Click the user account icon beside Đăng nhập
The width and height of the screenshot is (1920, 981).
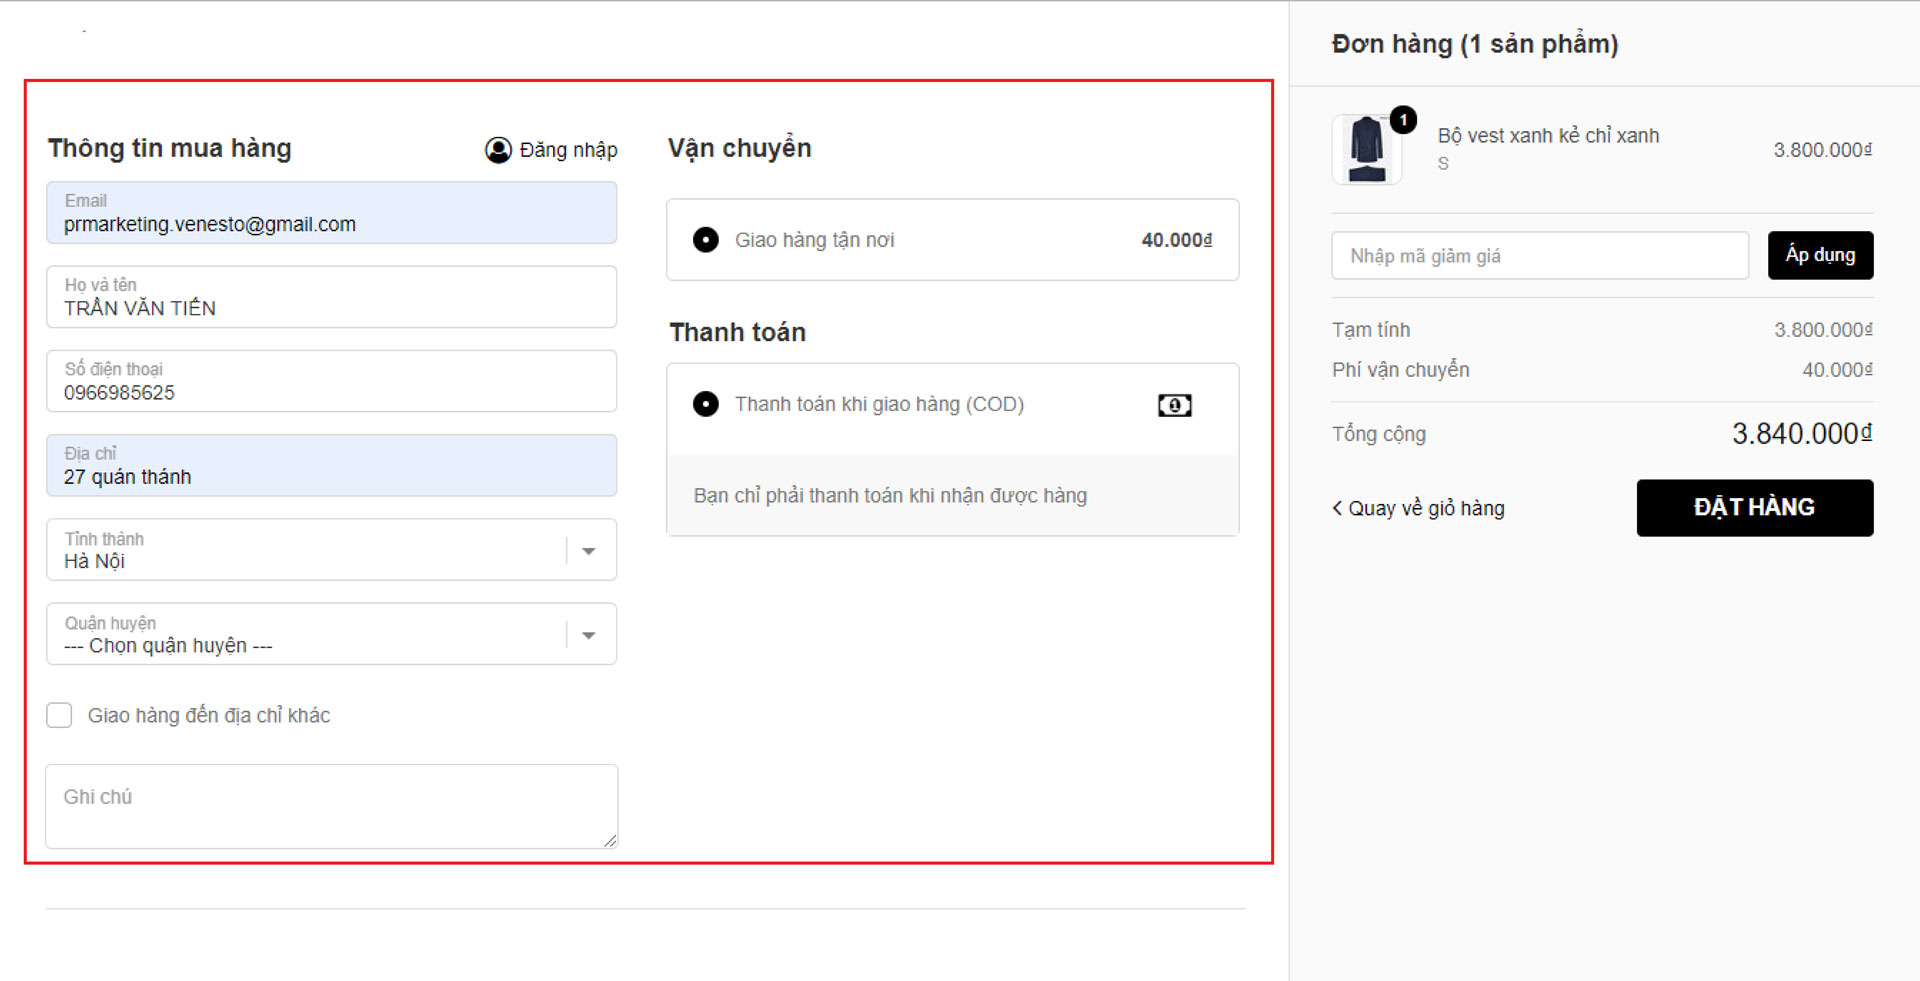pyautogui.click(x=498, y=150)
